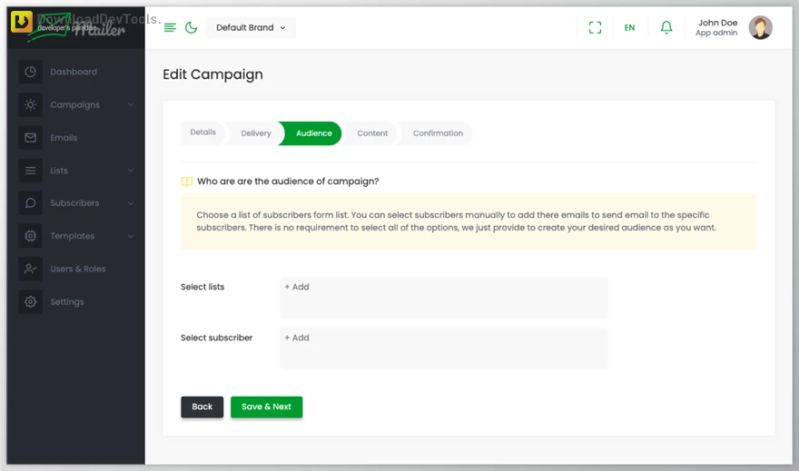
Task: Enter fullscreen mode via top bar icon
Action: click(595, 28)
